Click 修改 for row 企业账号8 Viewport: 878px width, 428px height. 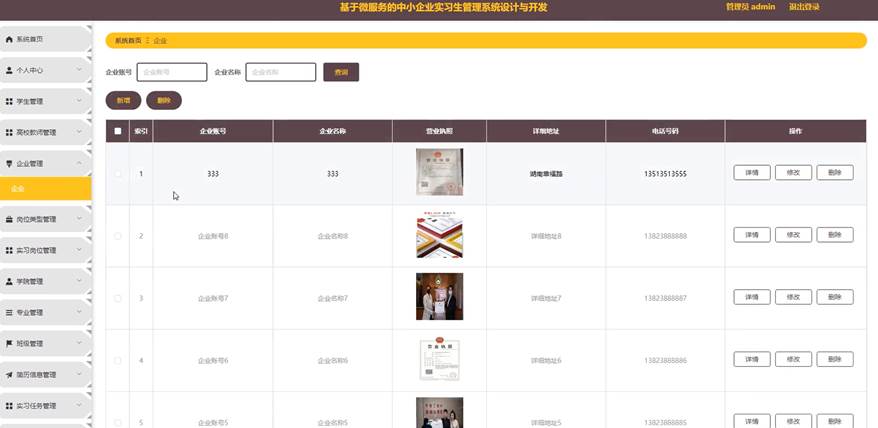(793, 235)
